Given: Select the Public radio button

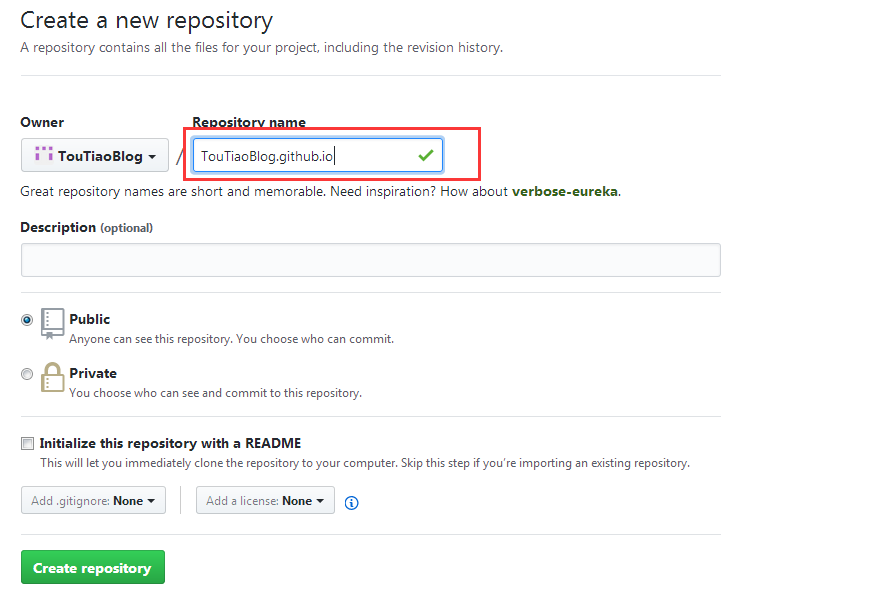Looking at the screenshot, I should point(27,320).
